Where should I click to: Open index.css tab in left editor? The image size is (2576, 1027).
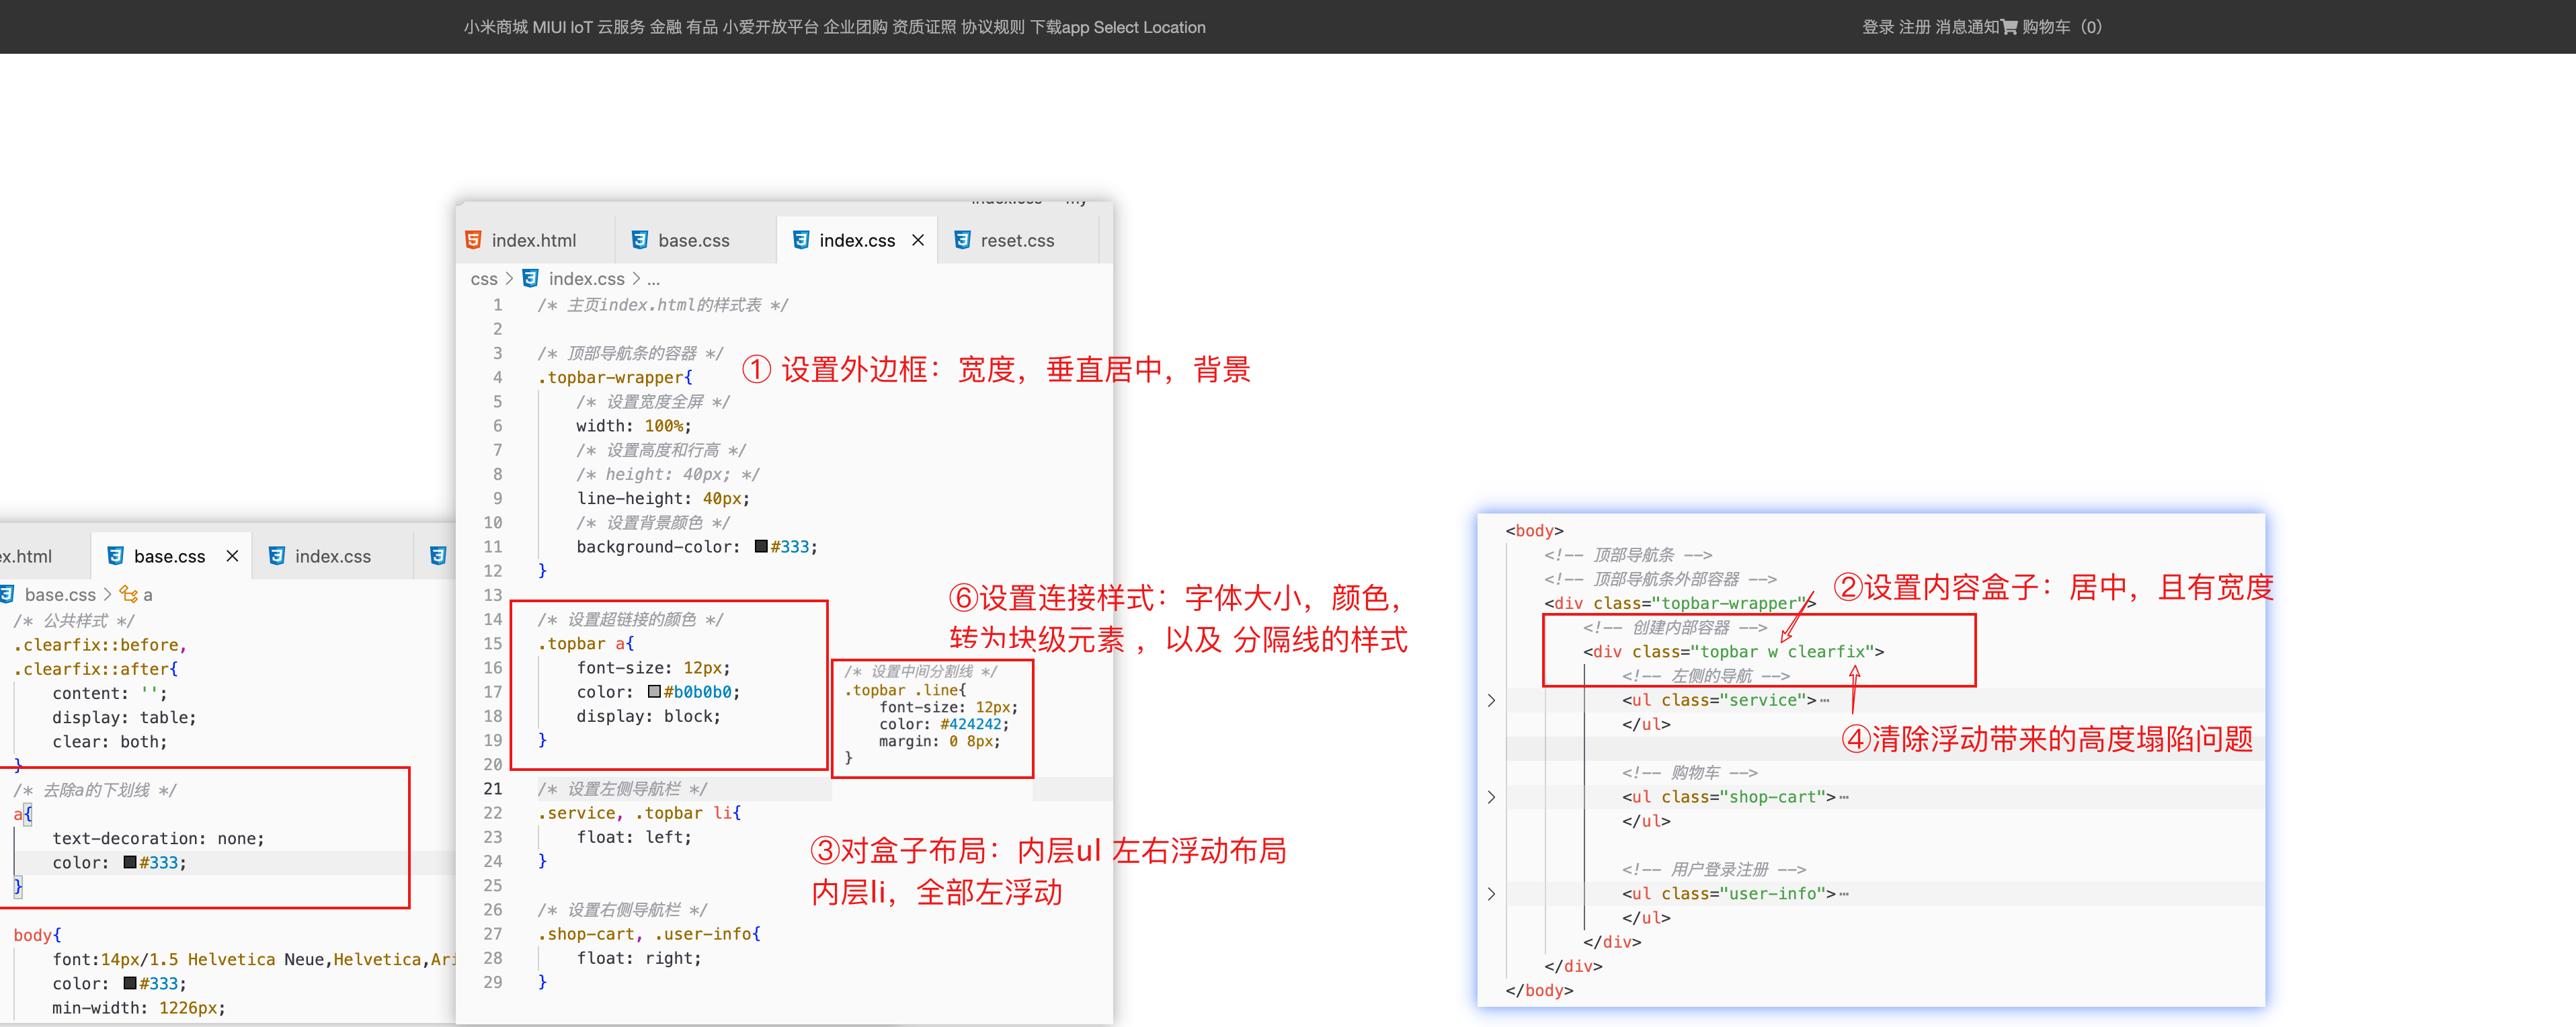click(333, 556)
